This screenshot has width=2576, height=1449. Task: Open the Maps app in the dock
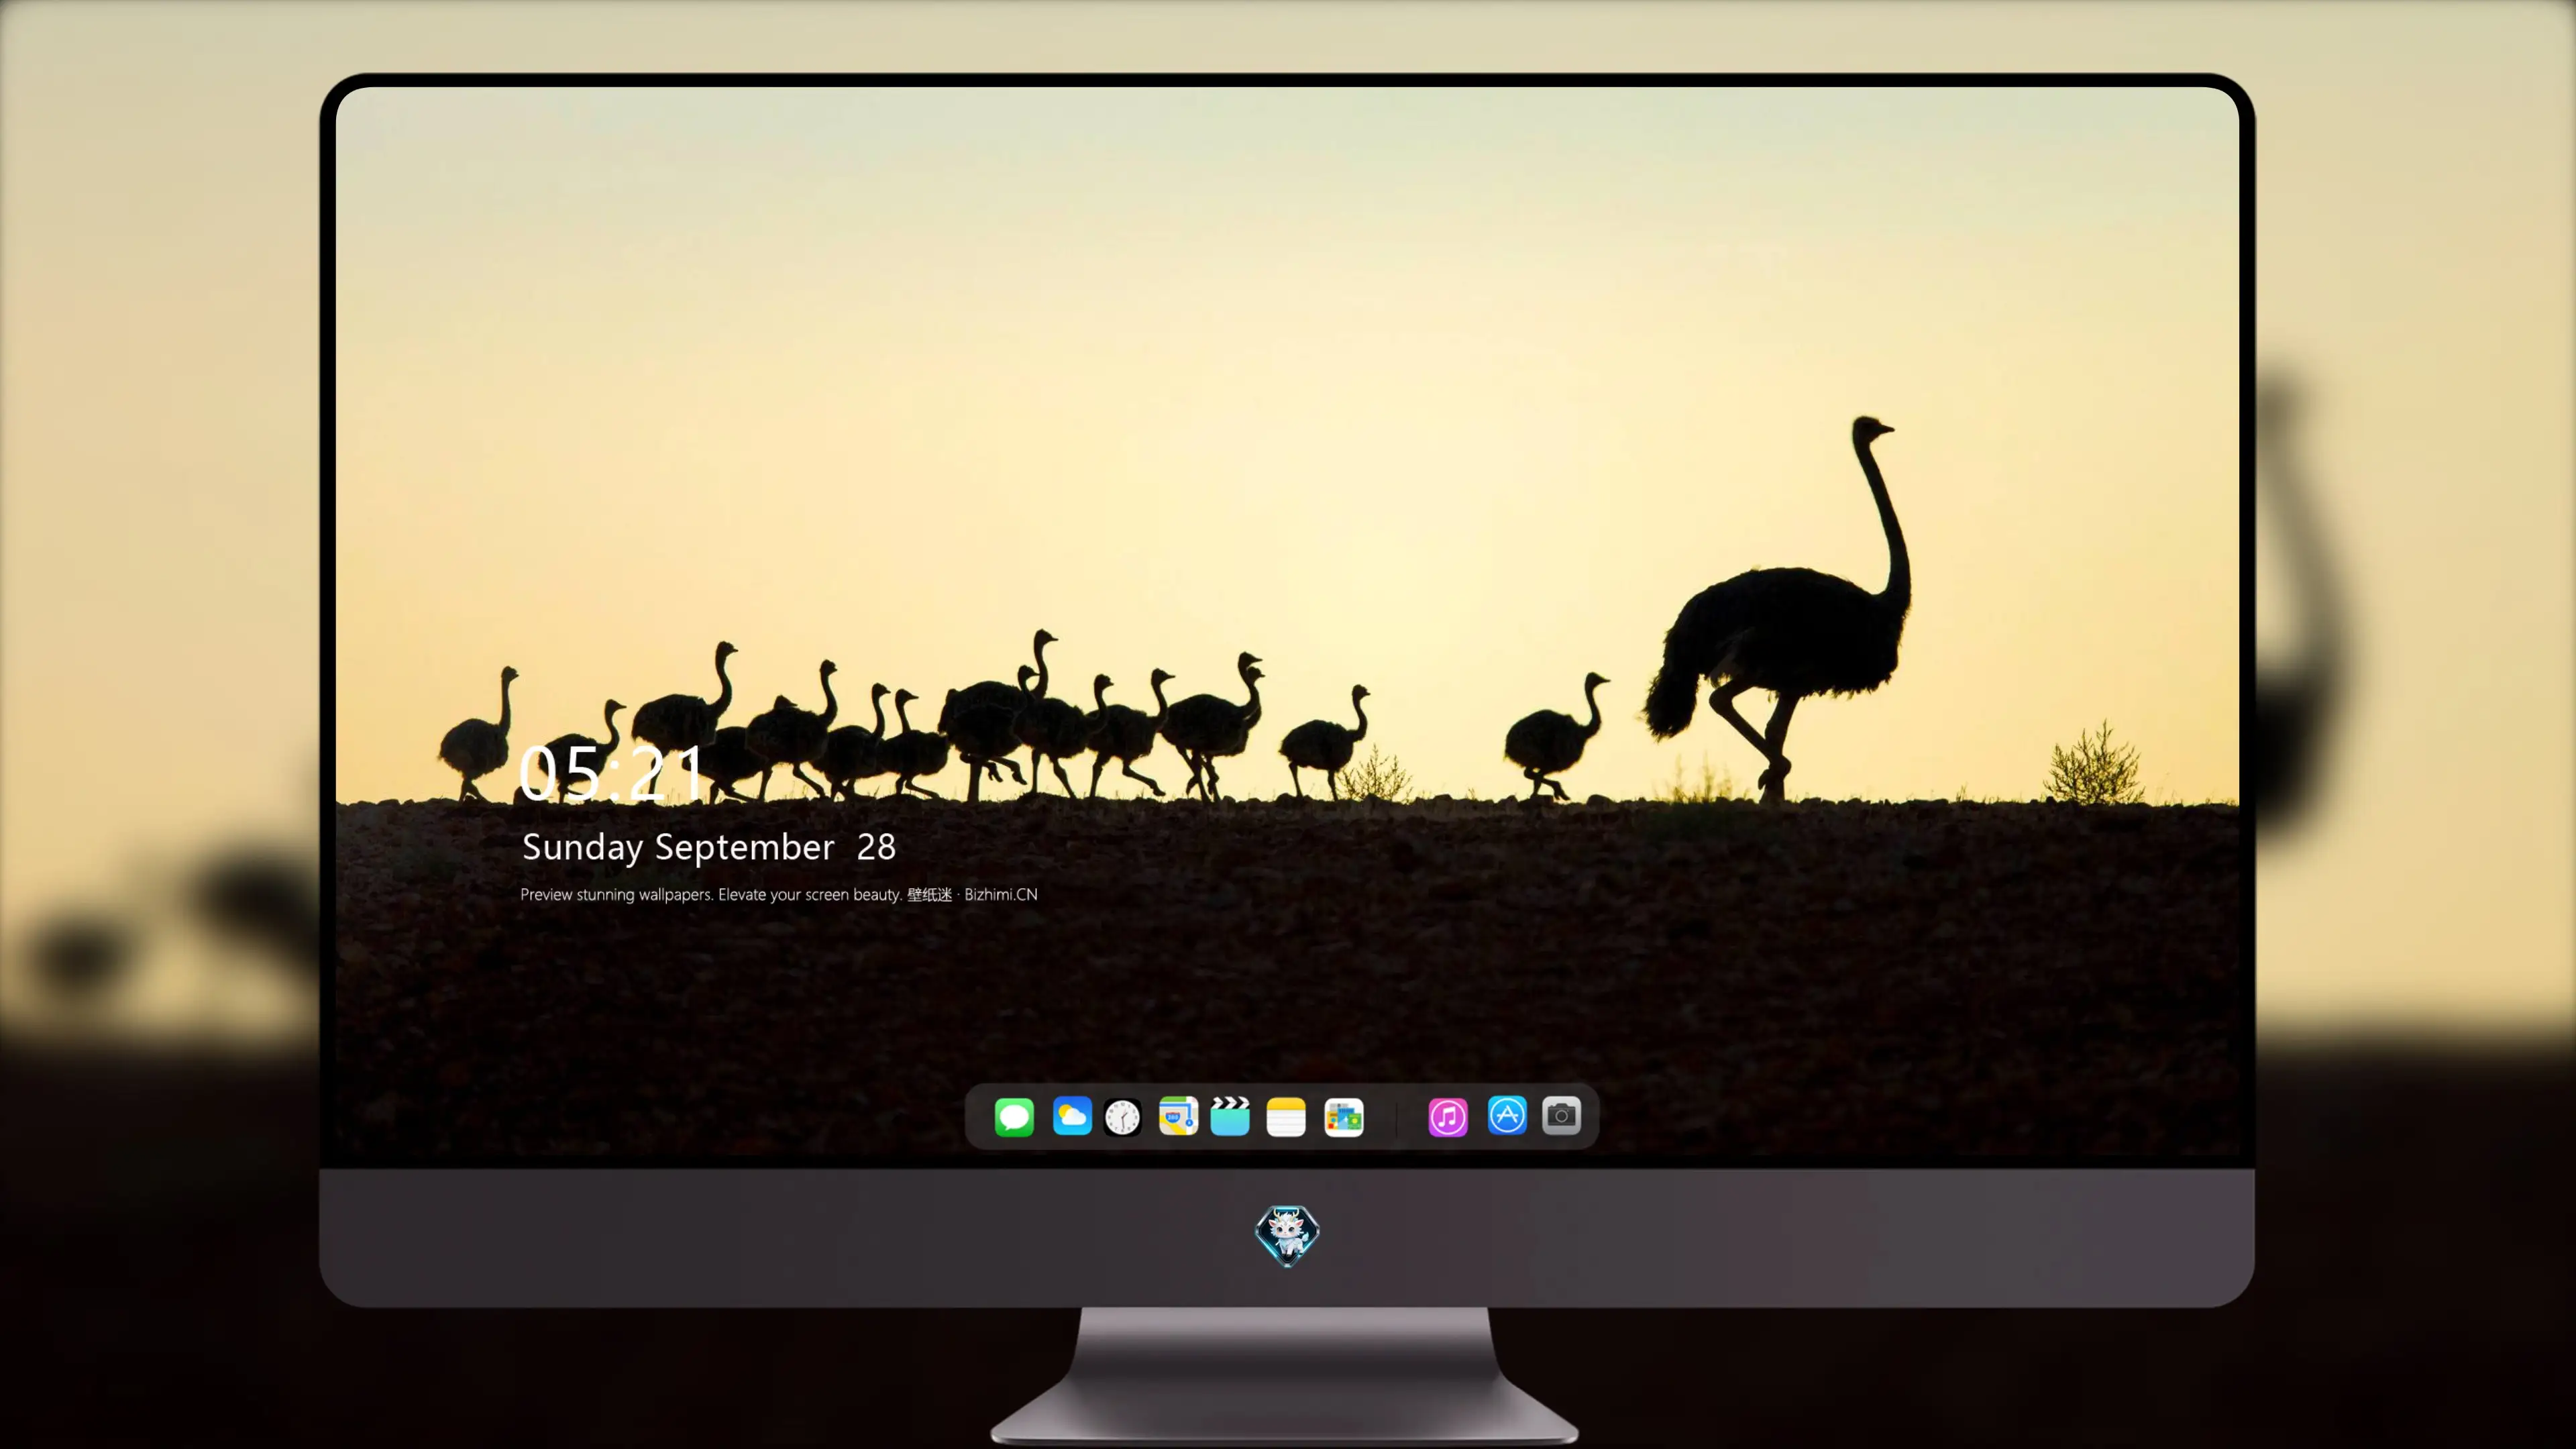(x=1178, y=1116)
